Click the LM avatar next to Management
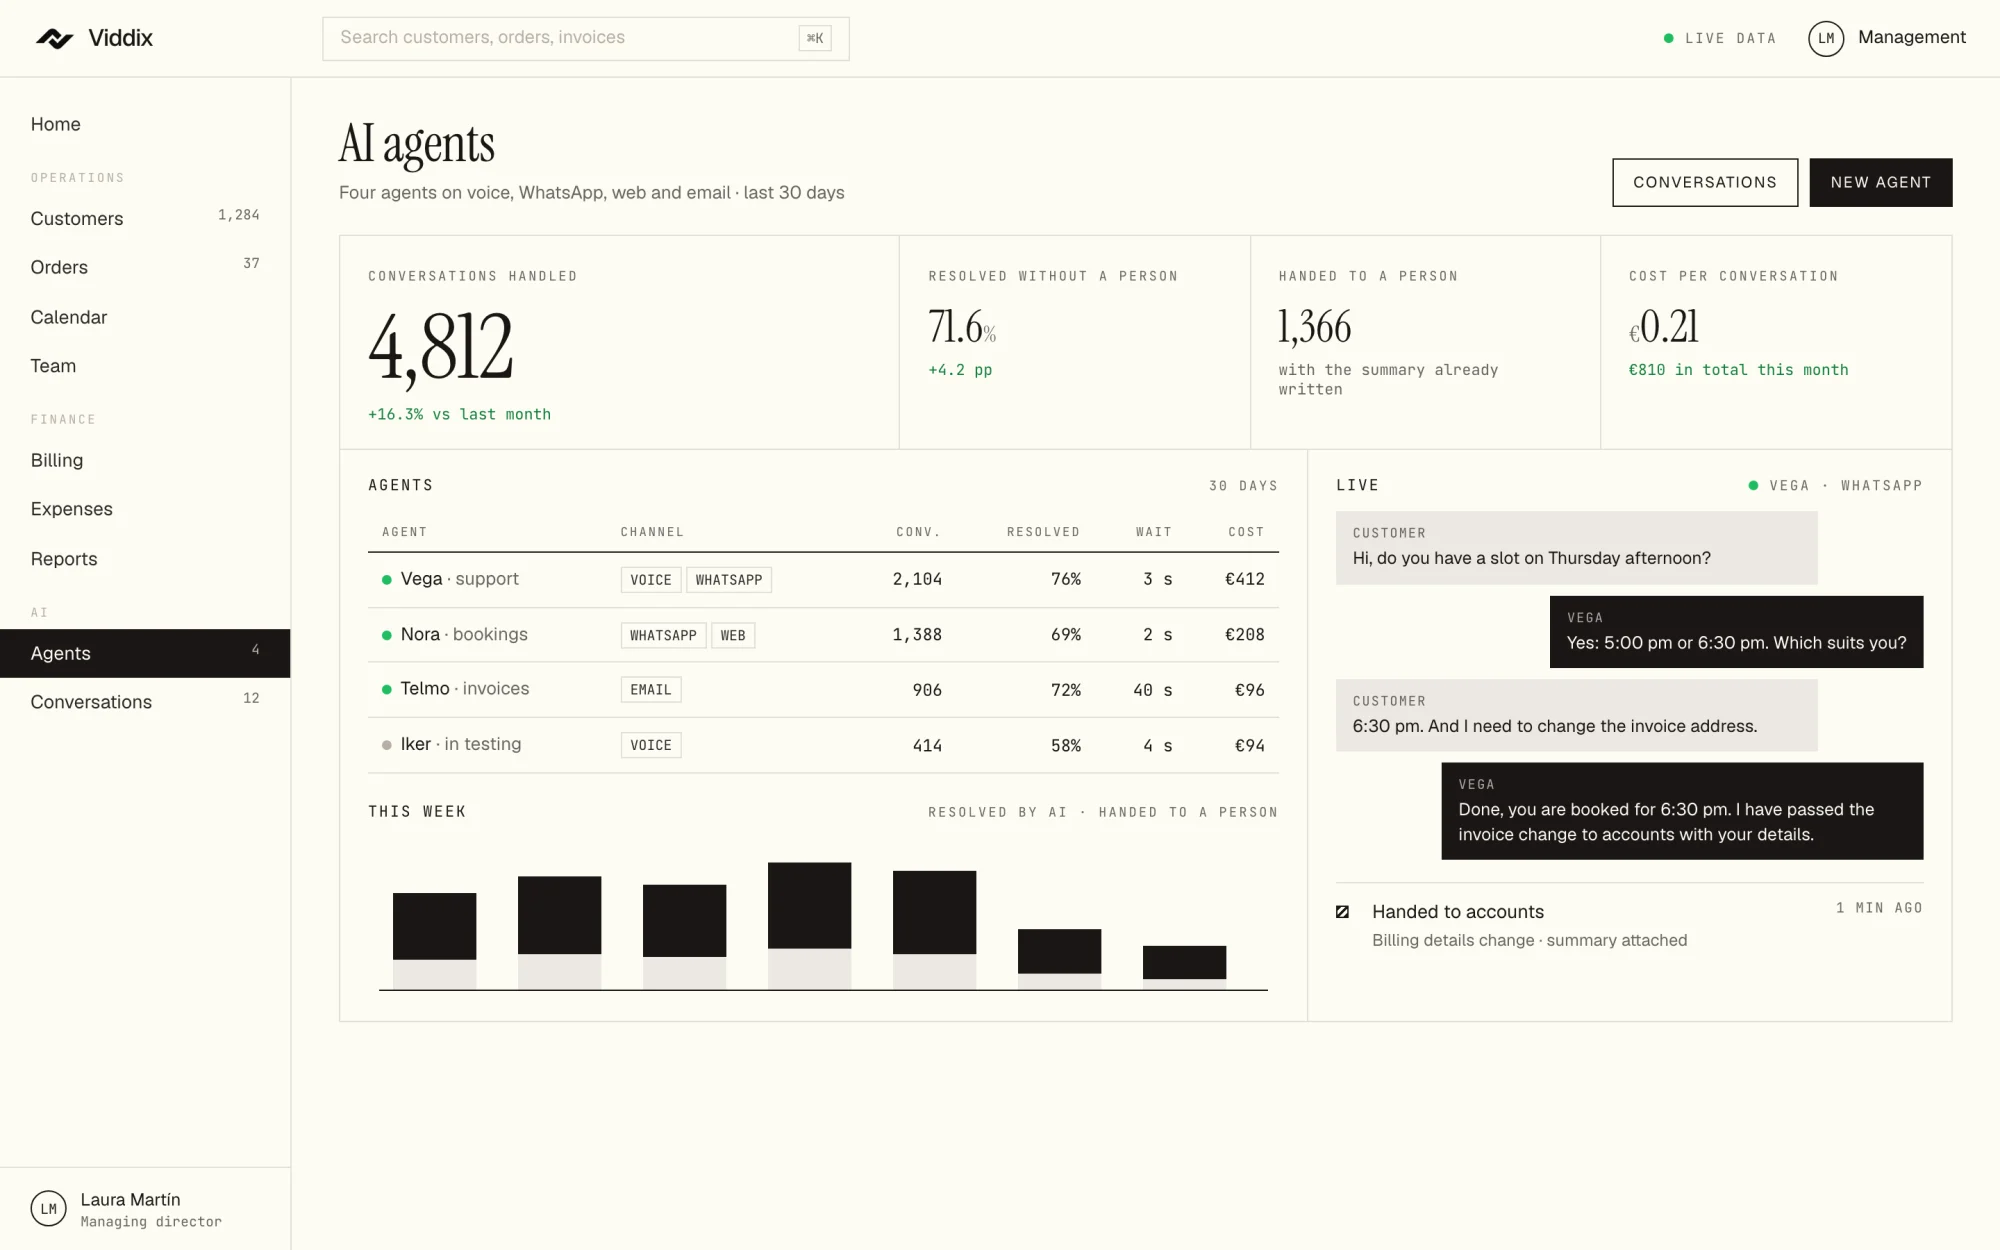The height and width of the screenshot is (1250, 2000). pyautogui.click(x=1826, y=38)
